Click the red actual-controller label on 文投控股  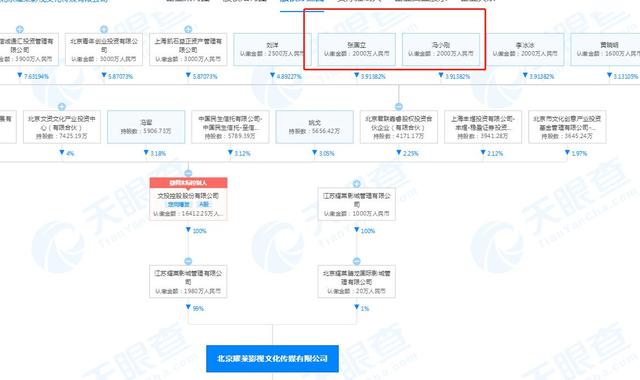click(x=188, y=183)
